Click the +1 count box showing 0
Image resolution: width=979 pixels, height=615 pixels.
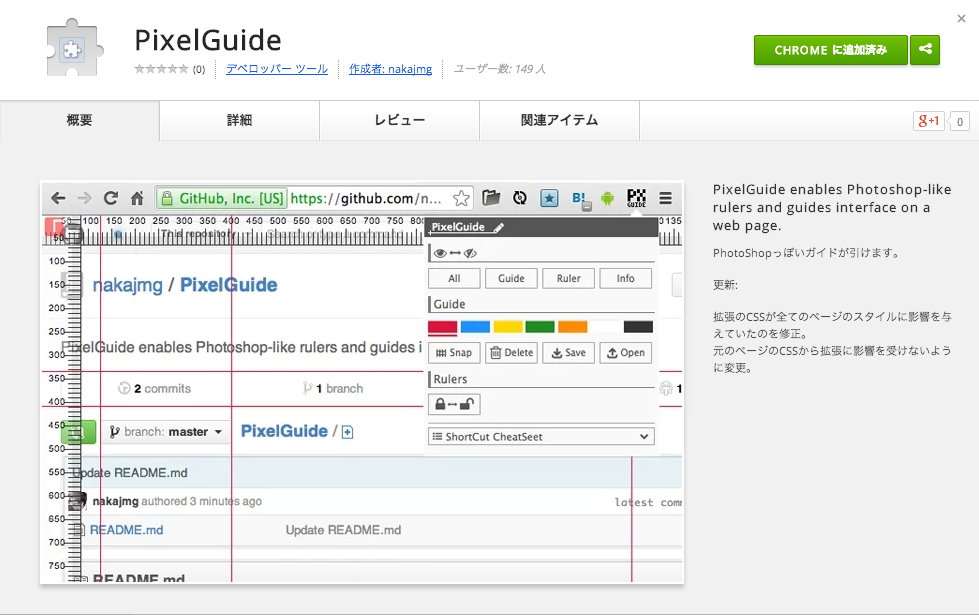[x=960, y=121]
